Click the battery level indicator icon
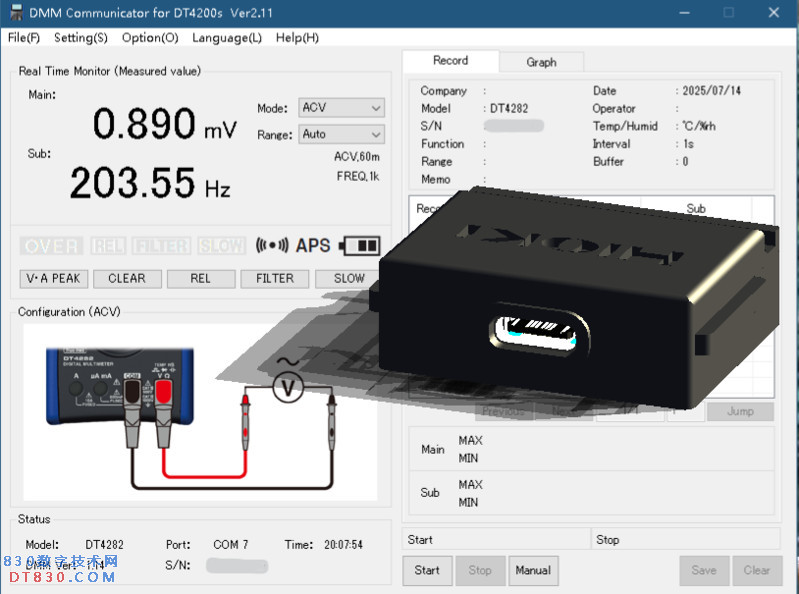 360,245
